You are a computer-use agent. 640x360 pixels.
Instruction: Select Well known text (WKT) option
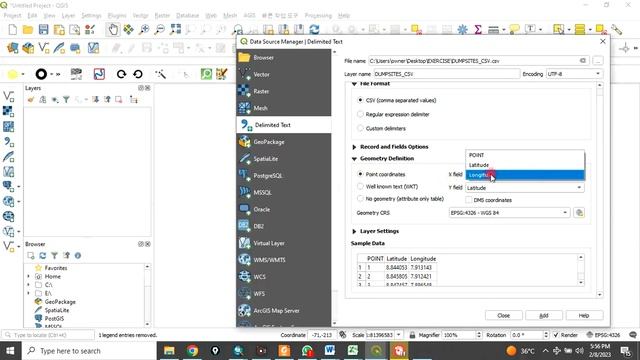tap(360, 187)
